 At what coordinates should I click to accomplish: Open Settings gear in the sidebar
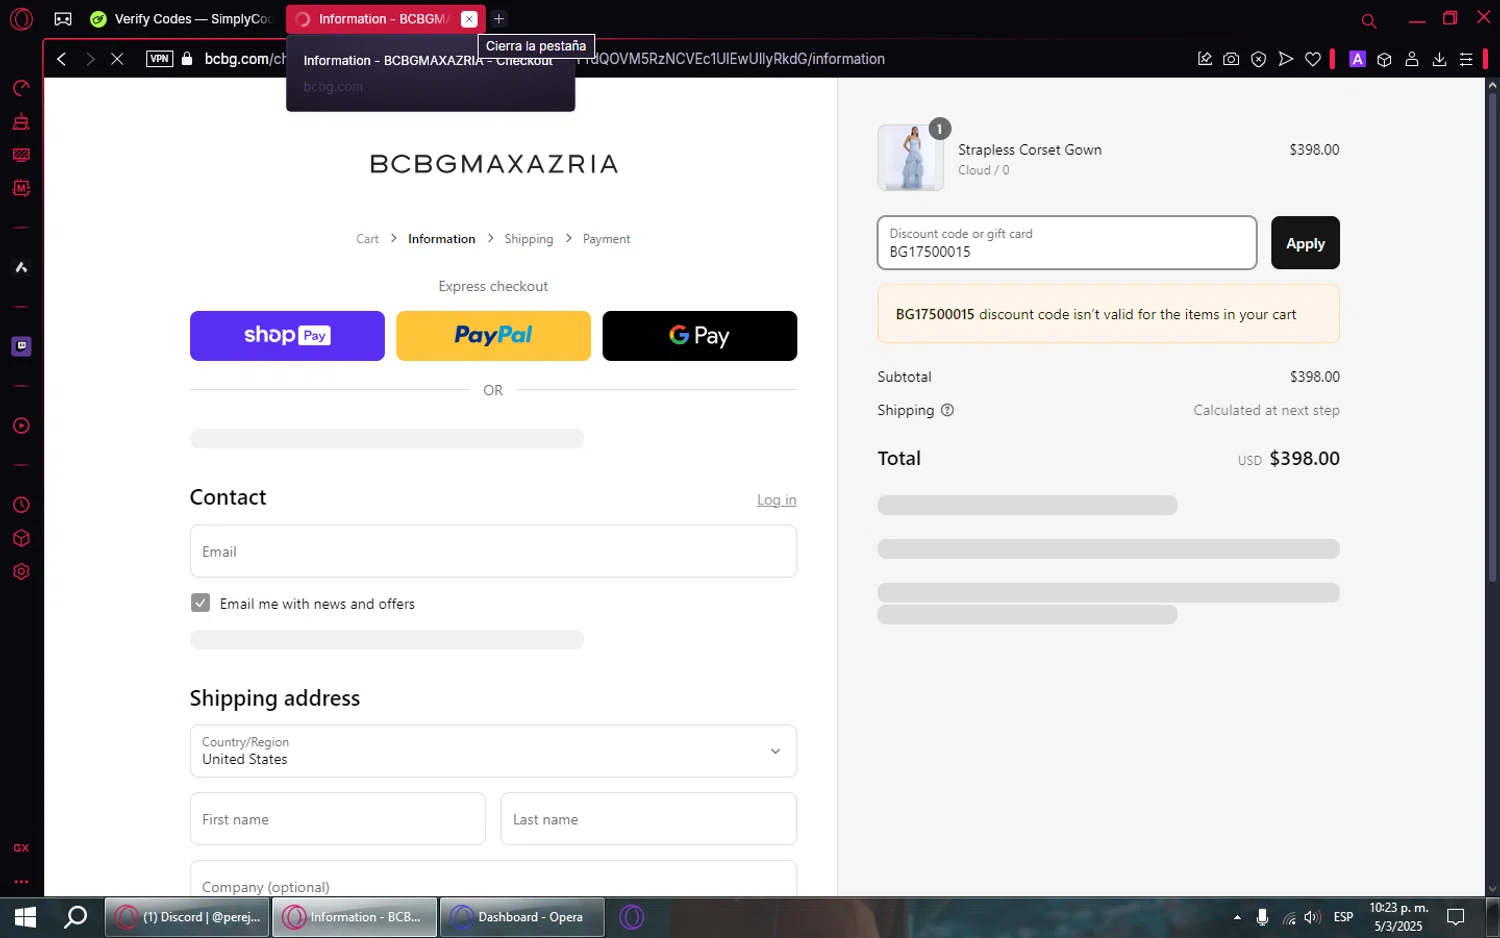pos(21,572)
